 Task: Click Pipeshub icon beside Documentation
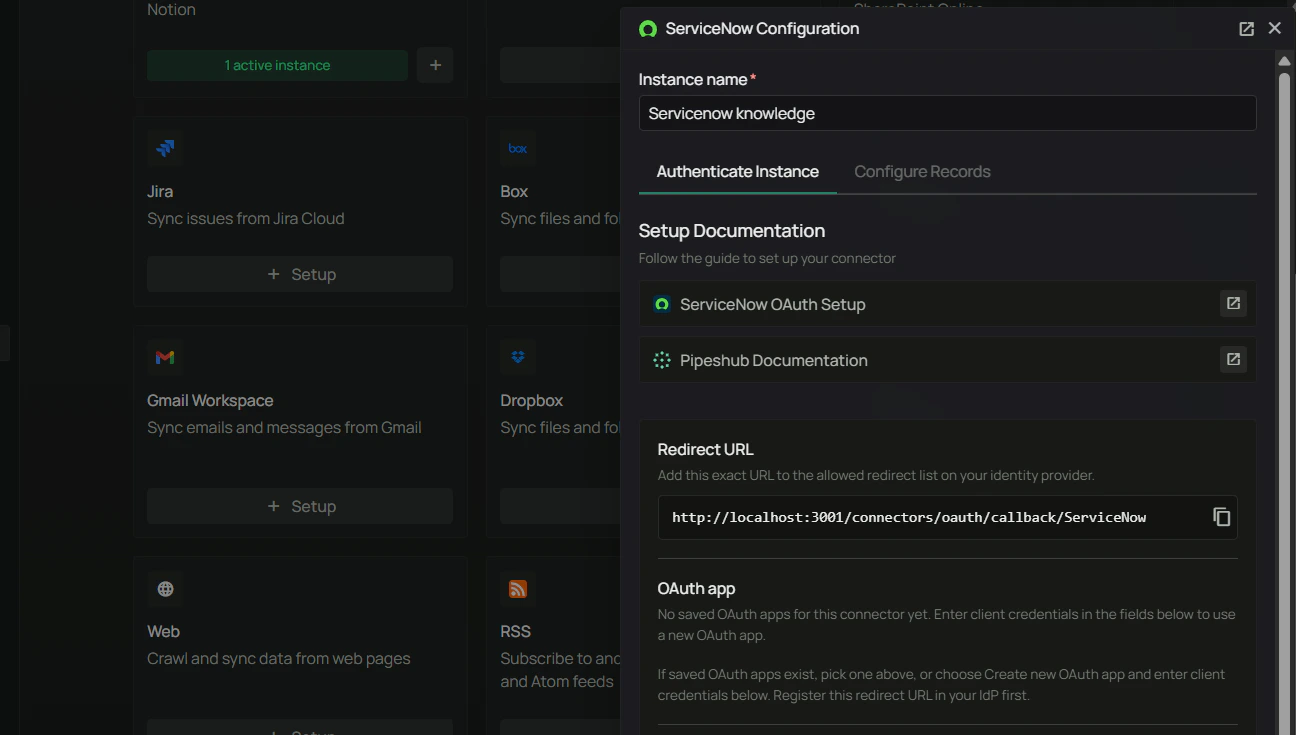(661, 360)
